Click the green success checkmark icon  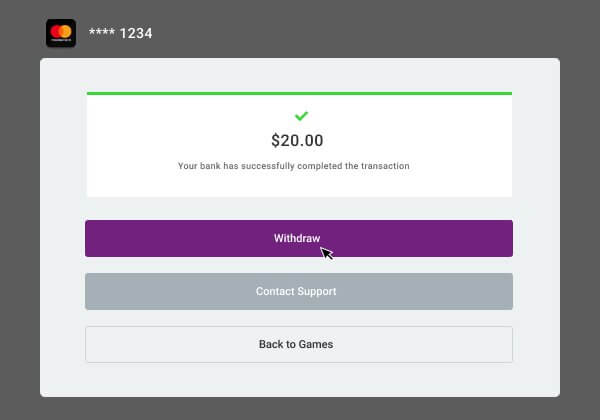[x=301, y=116]
